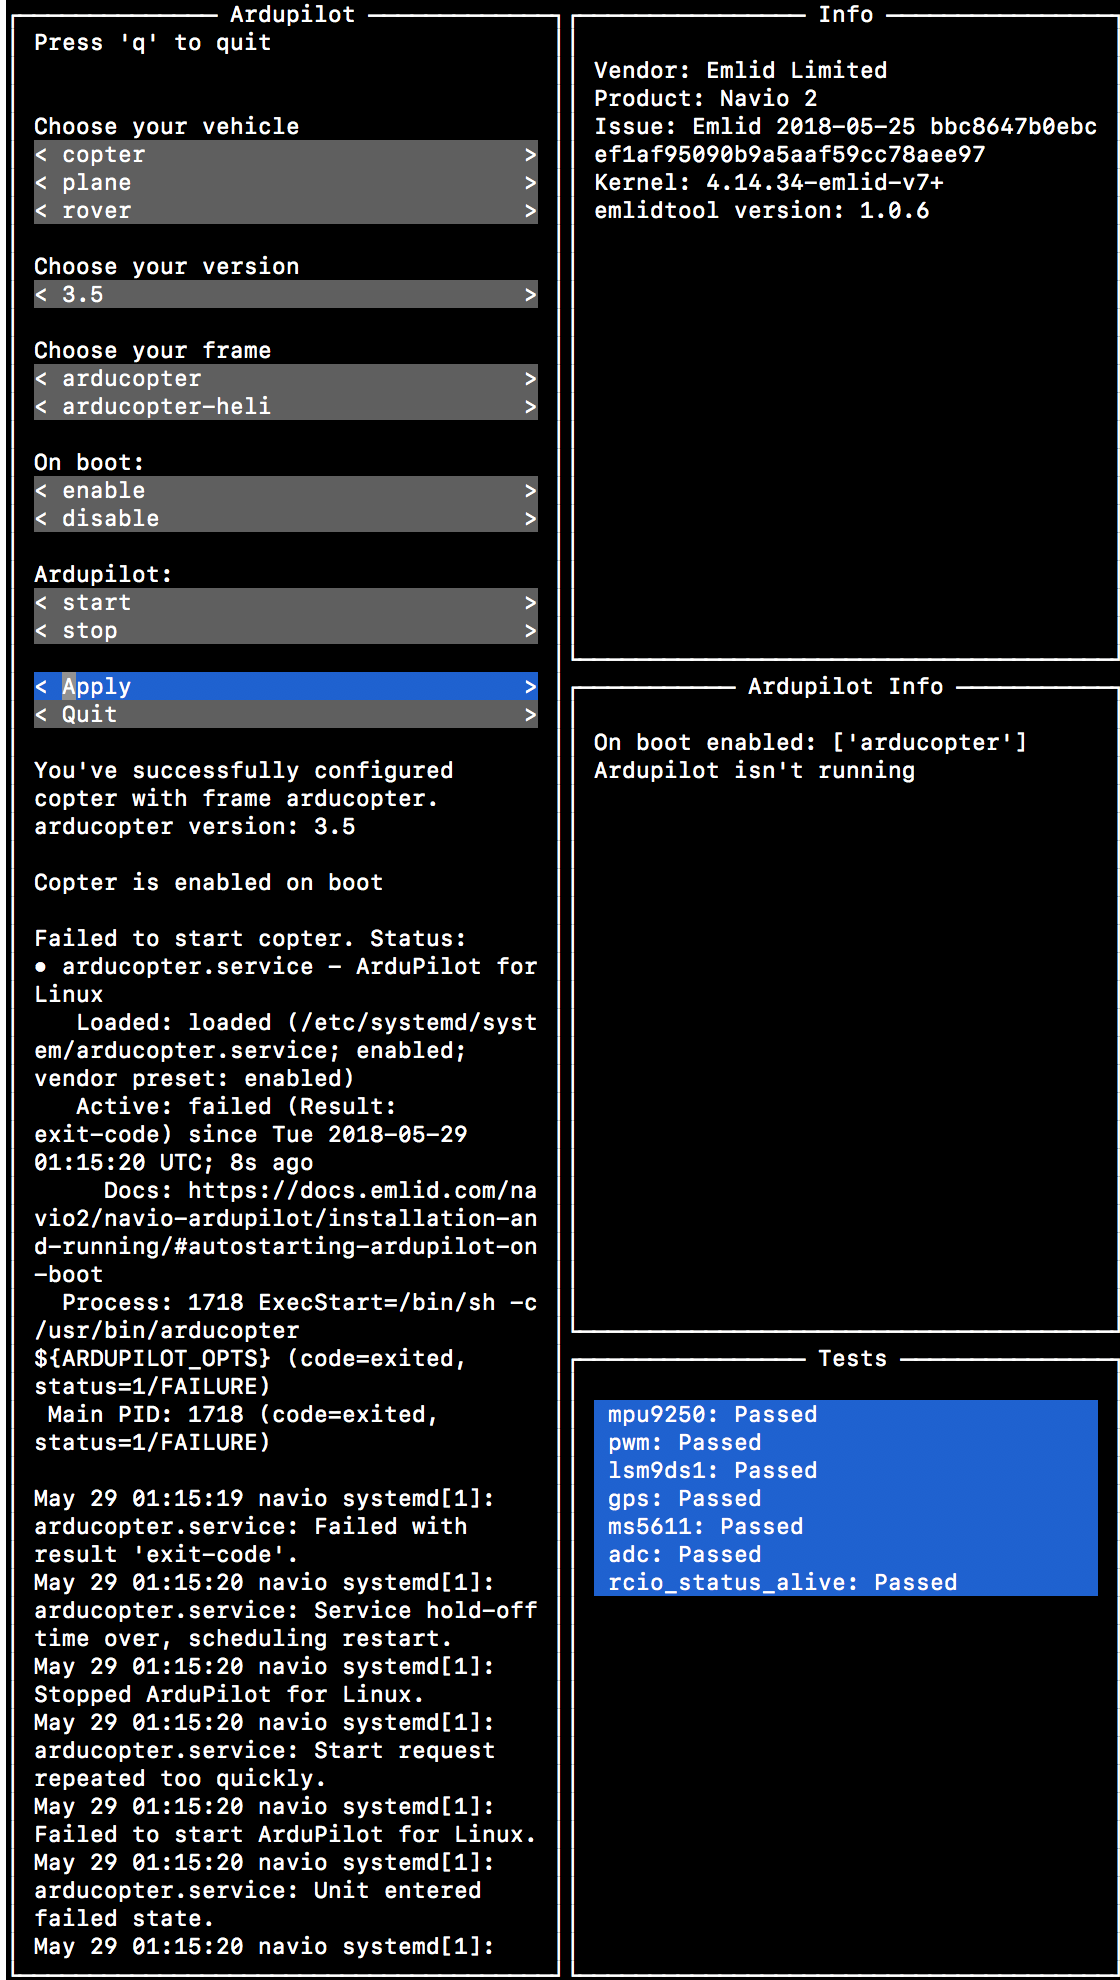Choose the rover vehicle
The width and height of the screenshot is (1120, 1980).
click(x=286, y=210)
